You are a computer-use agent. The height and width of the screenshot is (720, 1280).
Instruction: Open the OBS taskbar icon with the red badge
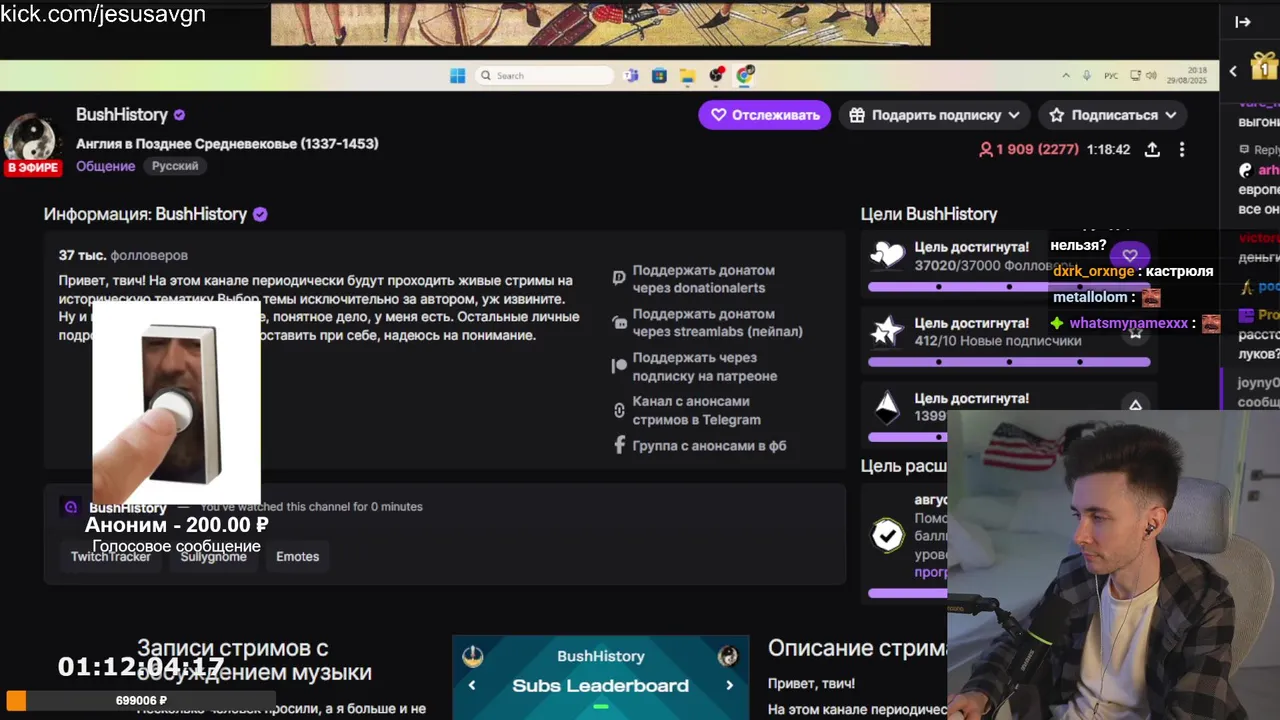[x=716, y=76]
